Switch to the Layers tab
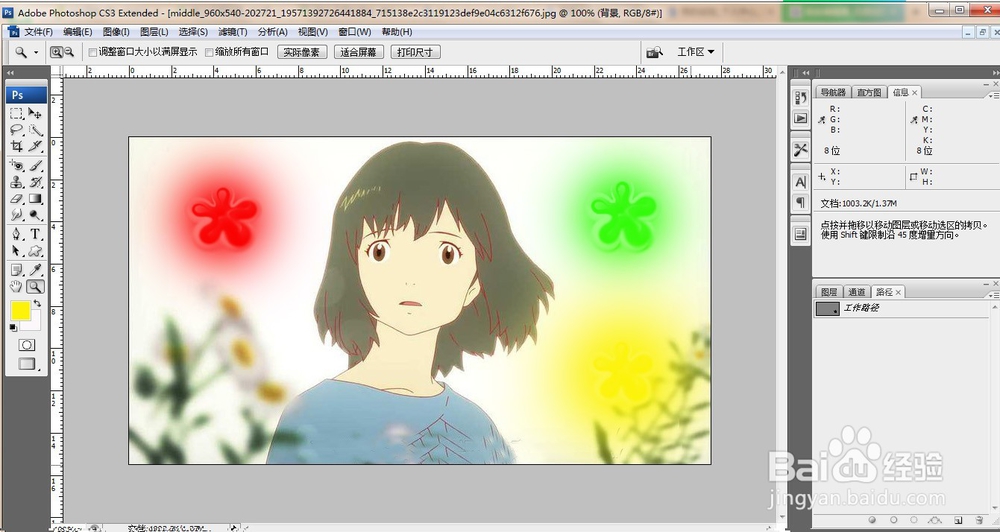 (829, 292)
